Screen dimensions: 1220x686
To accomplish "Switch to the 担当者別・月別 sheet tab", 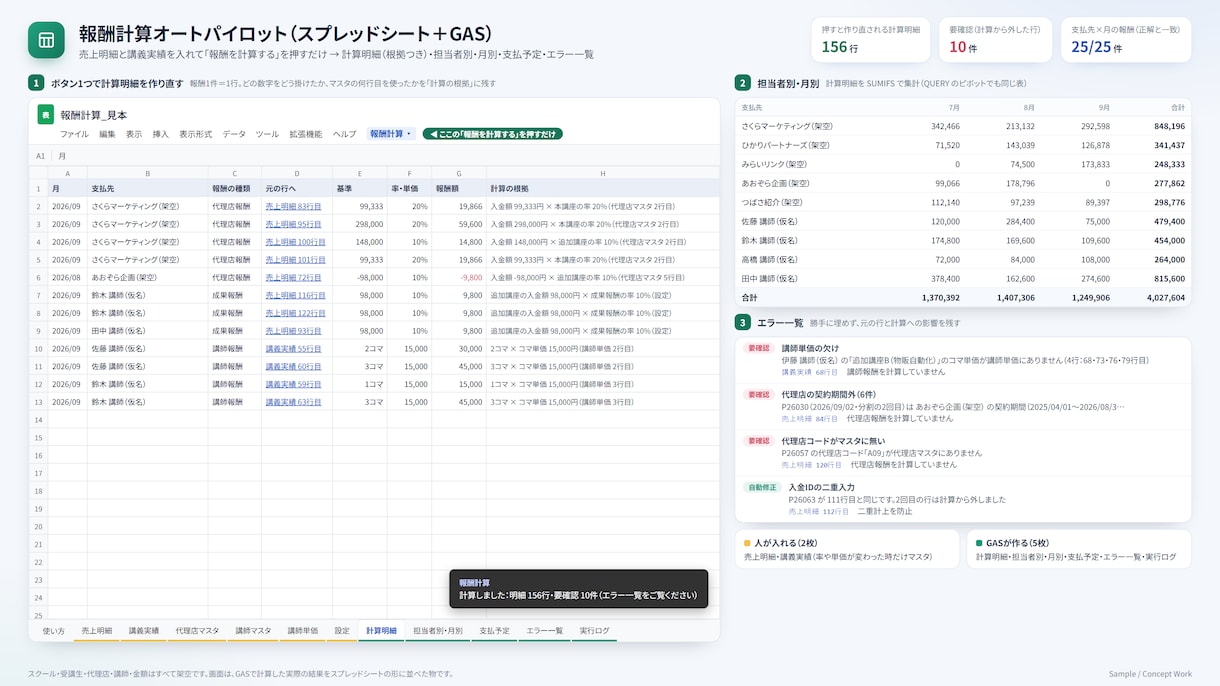I will tap(438, 630).
